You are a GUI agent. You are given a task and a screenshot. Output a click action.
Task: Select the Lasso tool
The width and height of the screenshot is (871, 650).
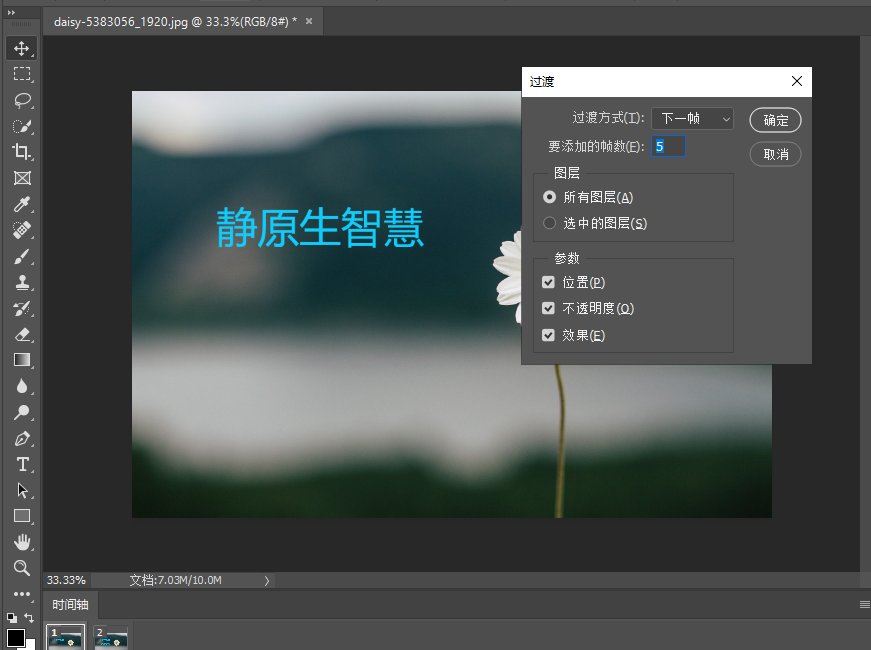(x=22, y=100)
